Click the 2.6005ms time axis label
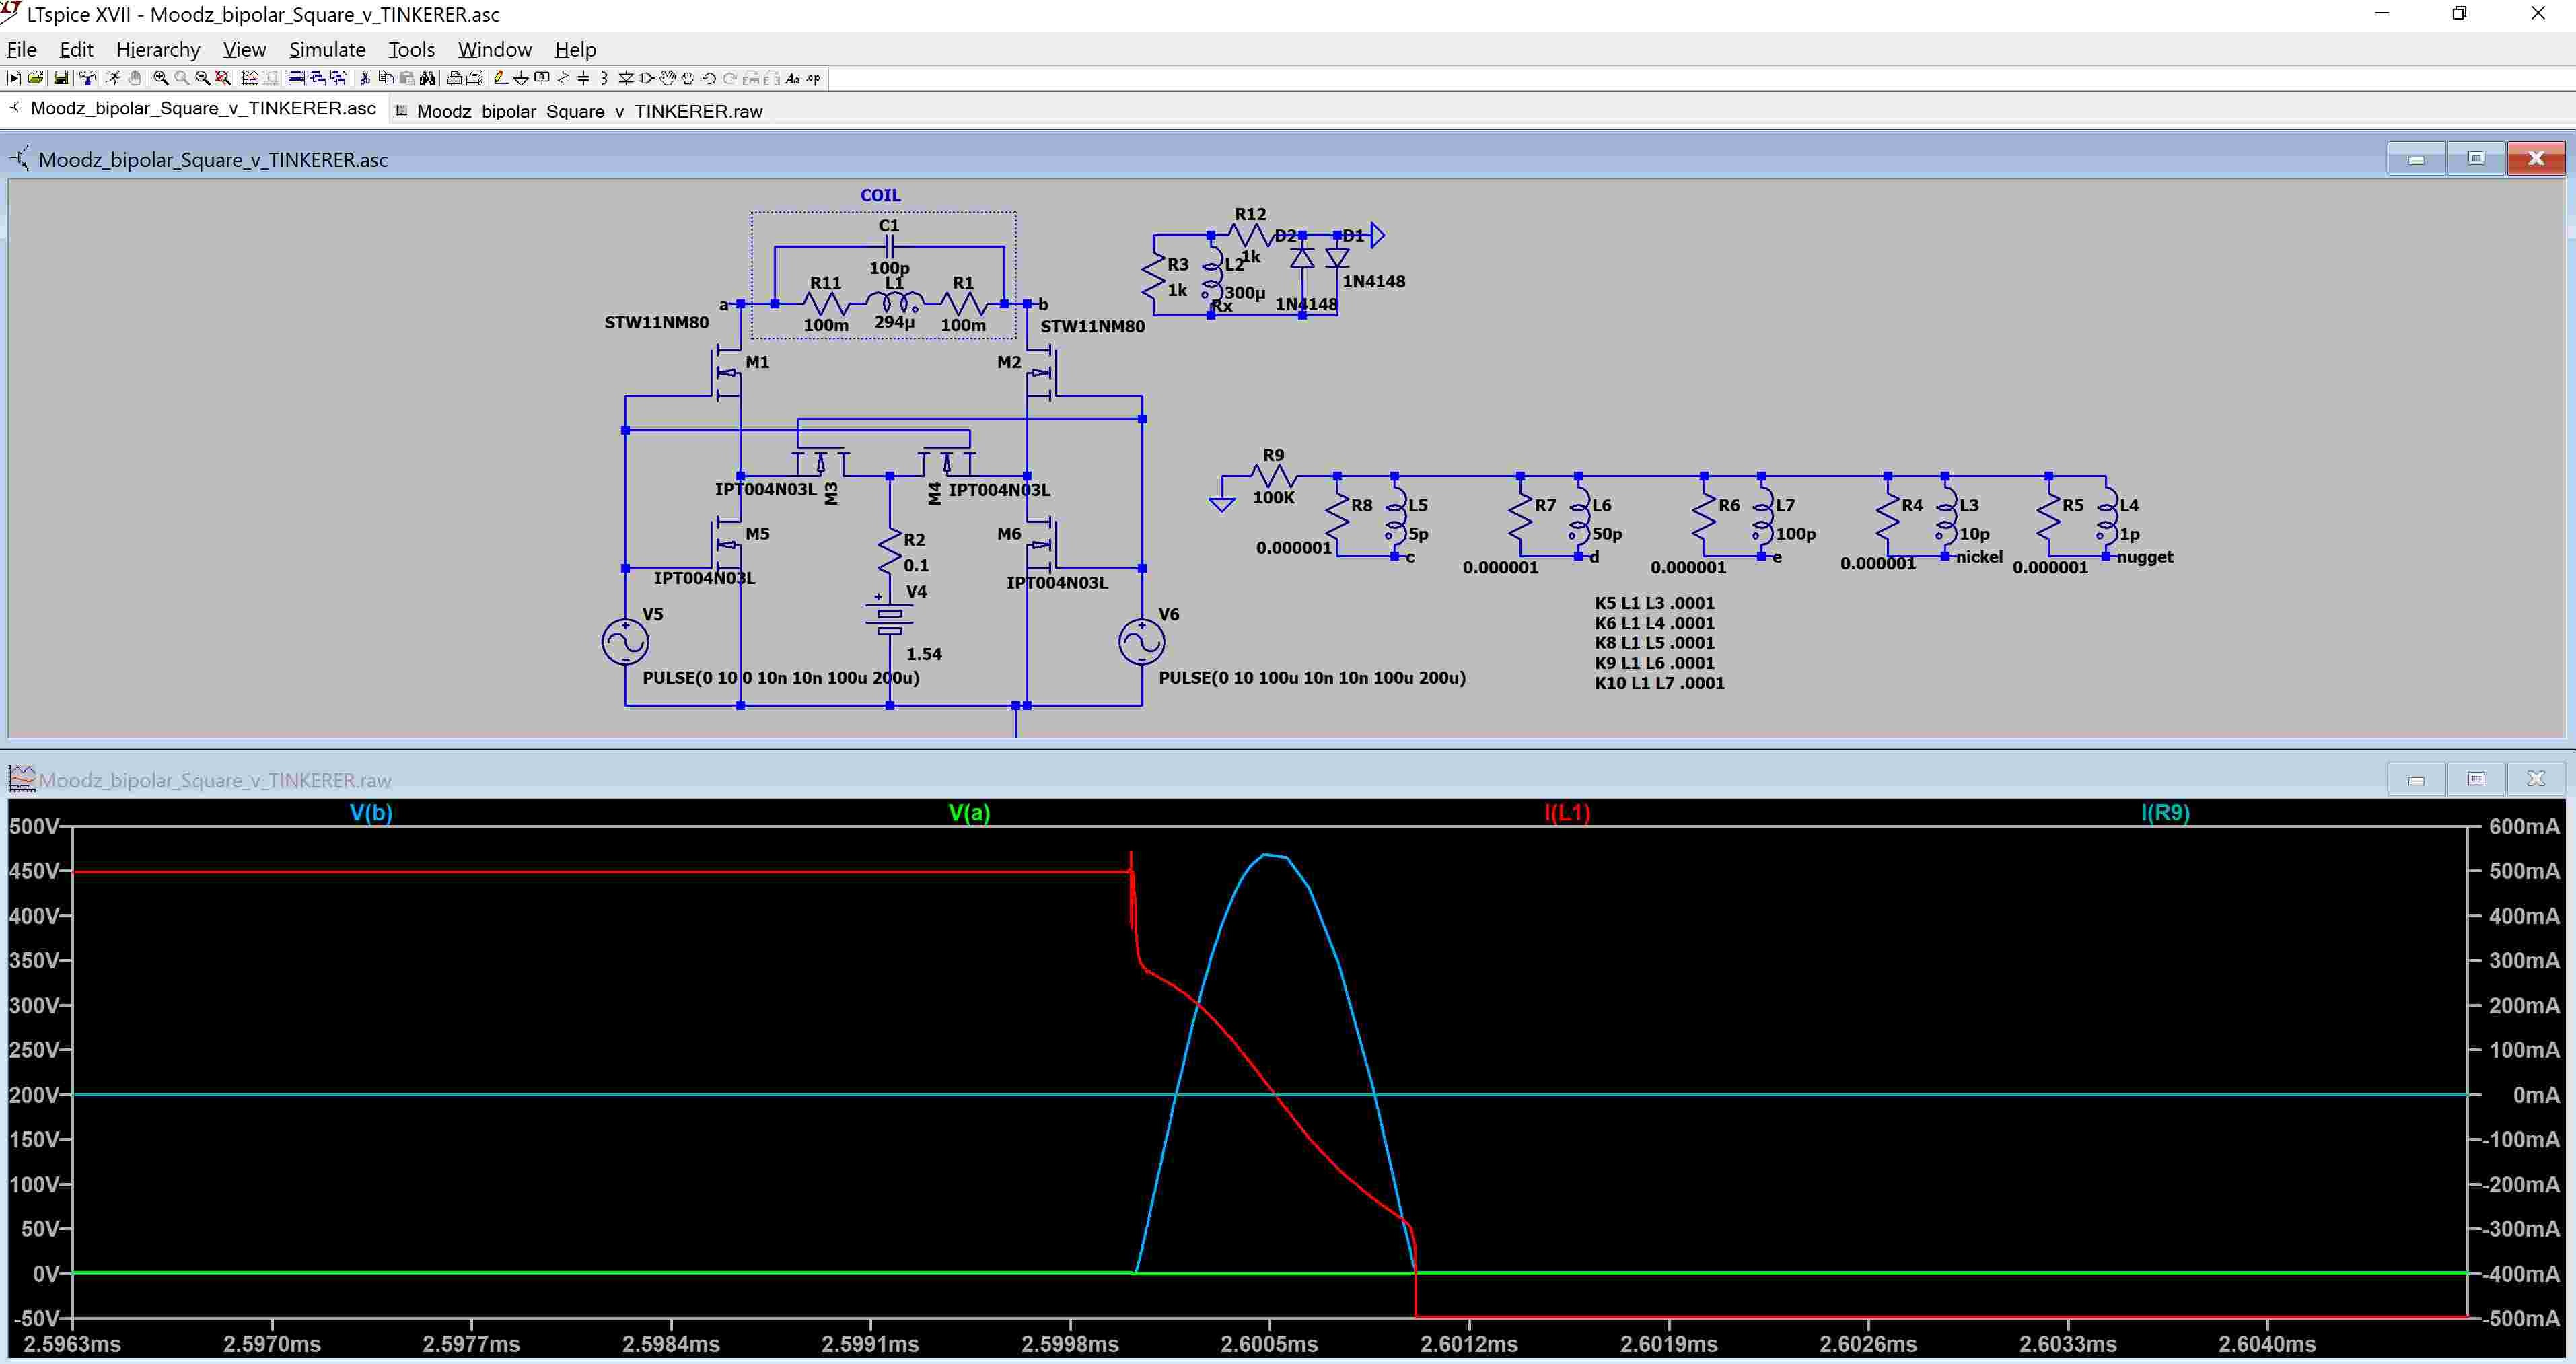The image size is (2576, 1364). point(1269,1344)
